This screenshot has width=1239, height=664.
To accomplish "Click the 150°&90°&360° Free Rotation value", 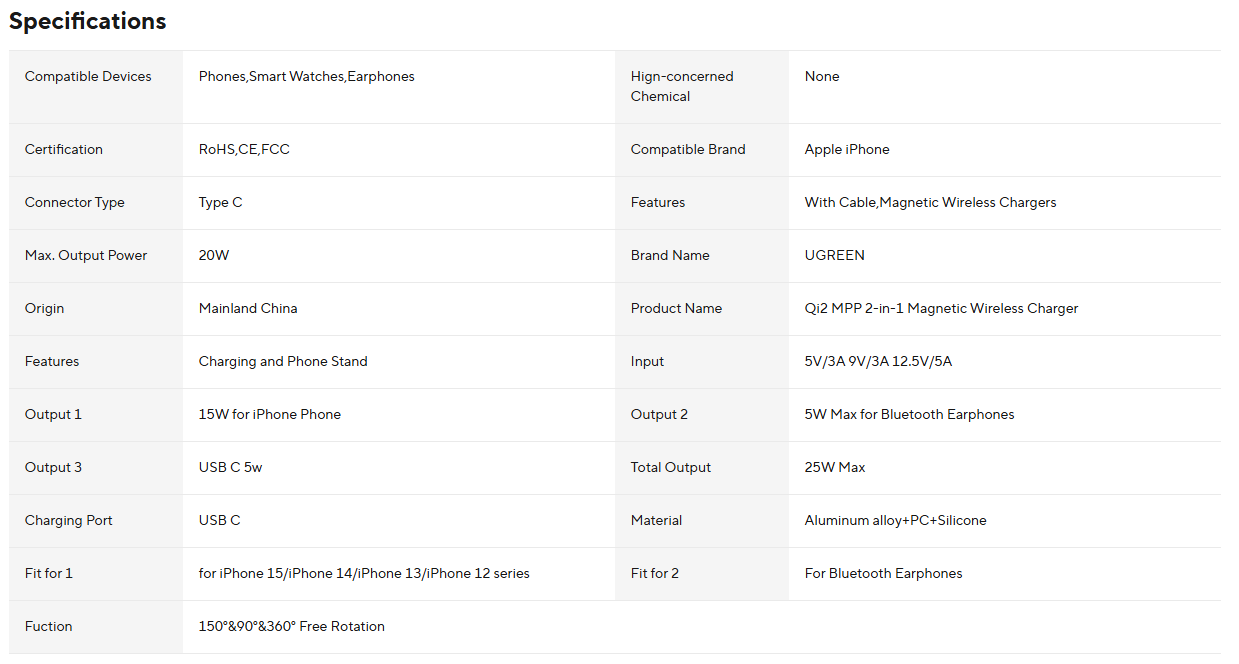I will point(292,626).
